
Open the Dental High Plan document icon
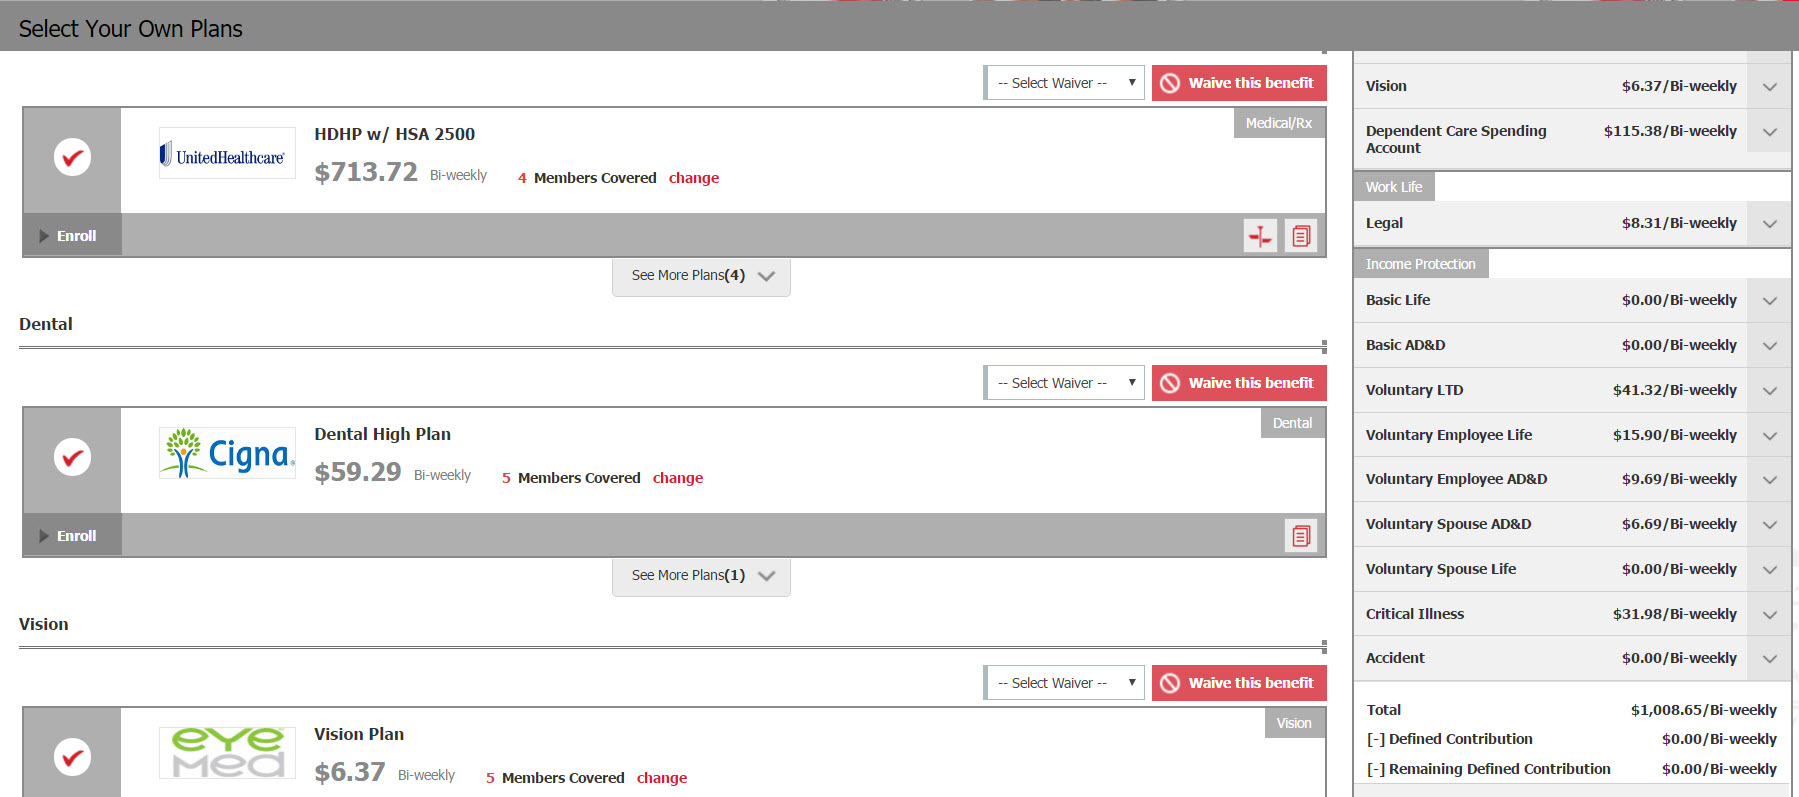[1301, 536]
